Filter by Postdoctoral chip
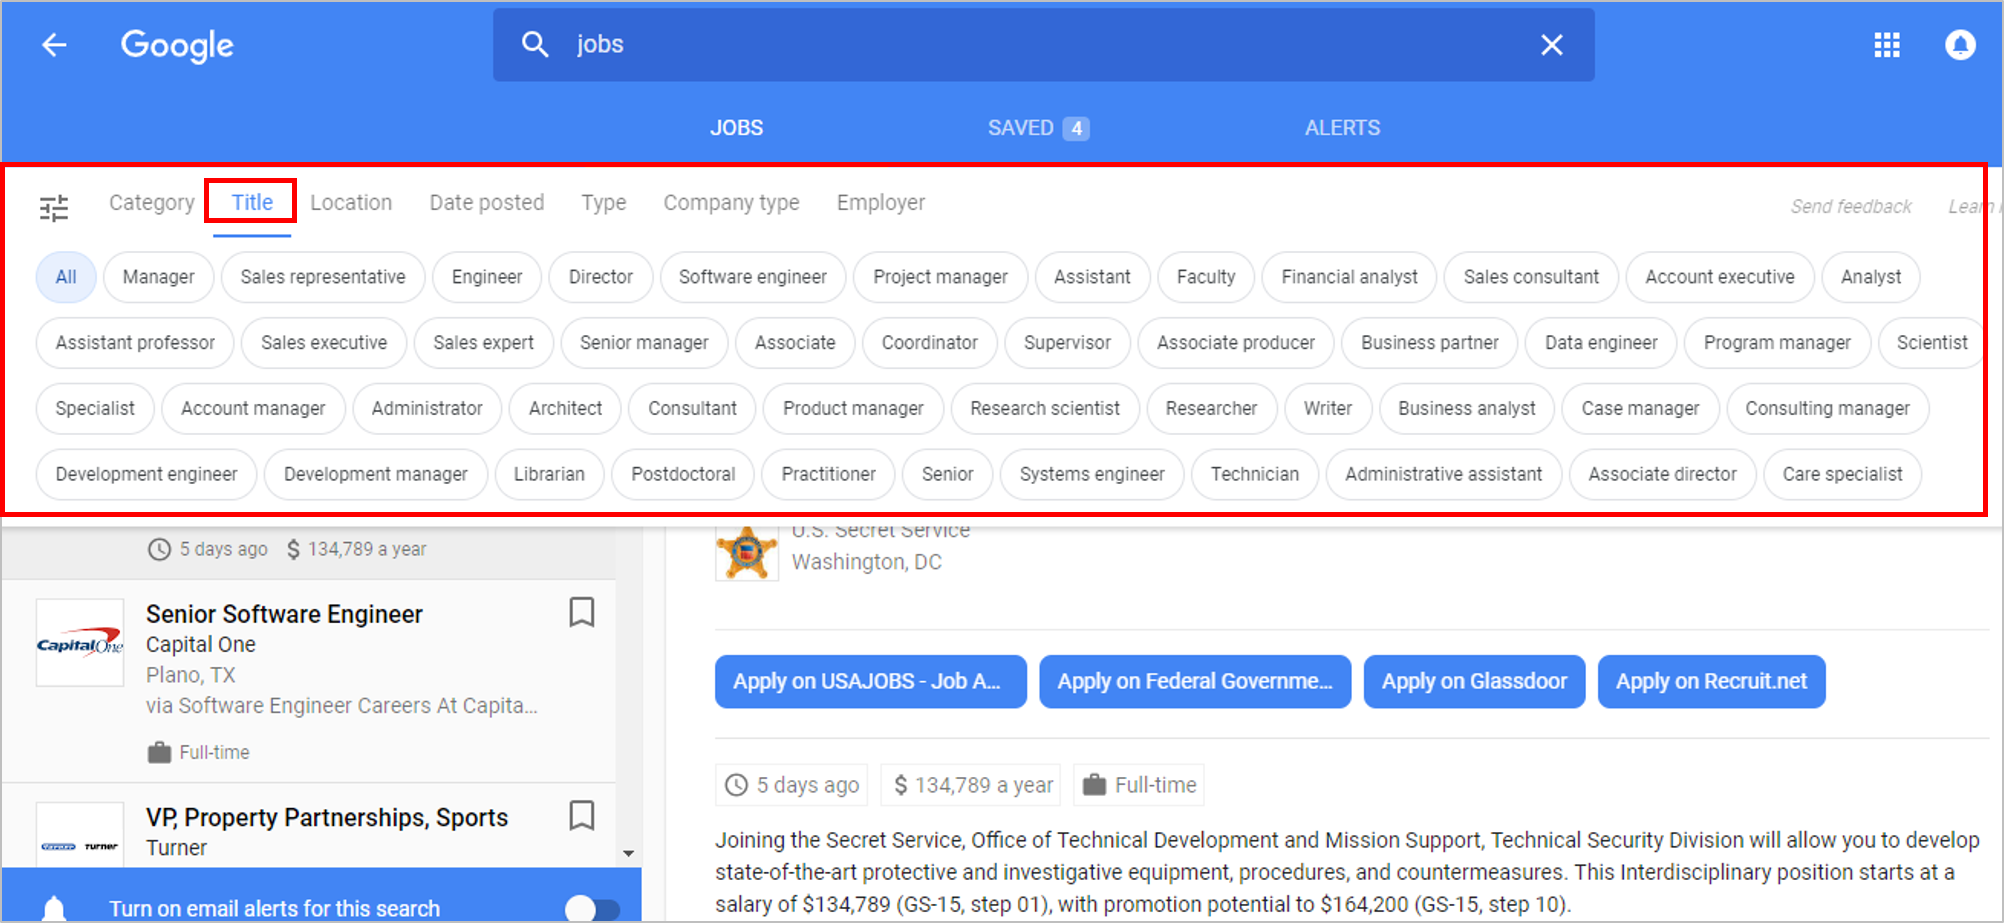Image resolution: width=2004 pixels, height=923 pixels. click(x=683, y=475)
